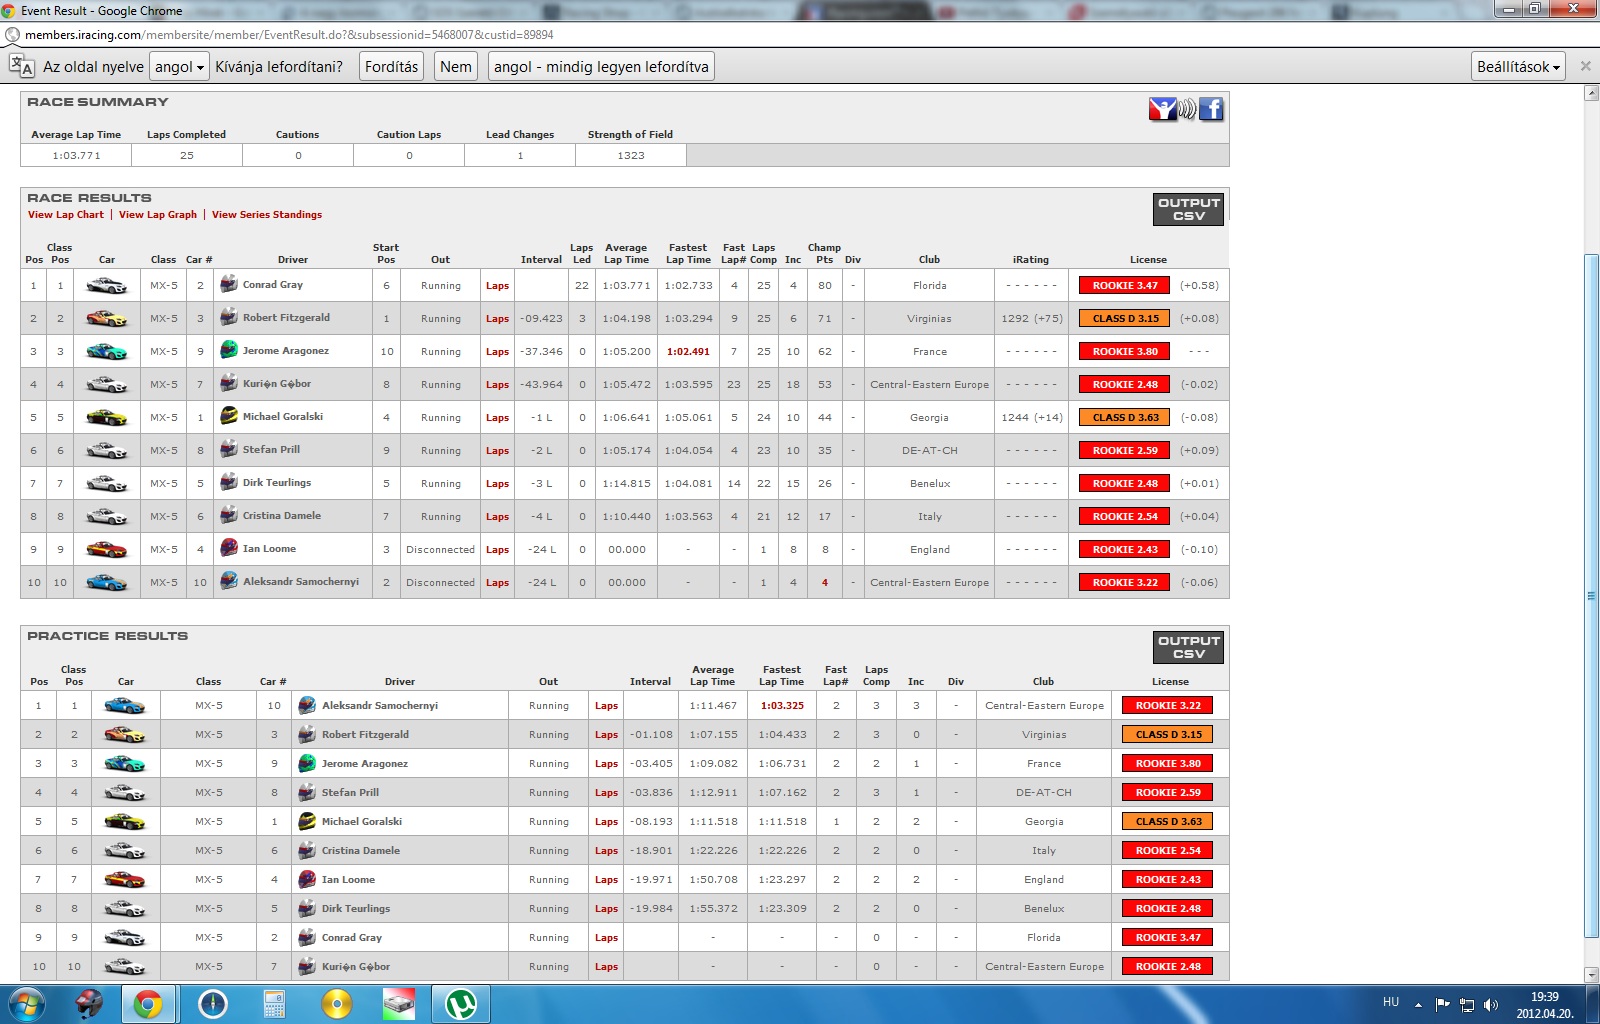
Task: Click the Nem button
Action: click(455, 67)
